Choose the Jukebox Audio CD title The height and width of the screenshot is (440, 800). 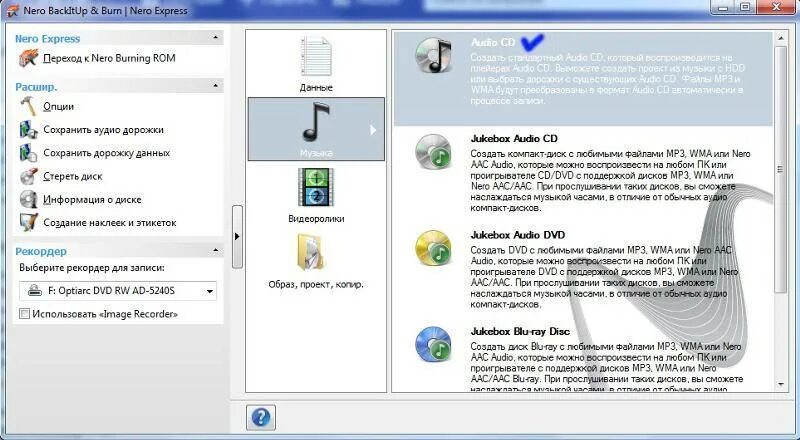click(x=514, y=138)
